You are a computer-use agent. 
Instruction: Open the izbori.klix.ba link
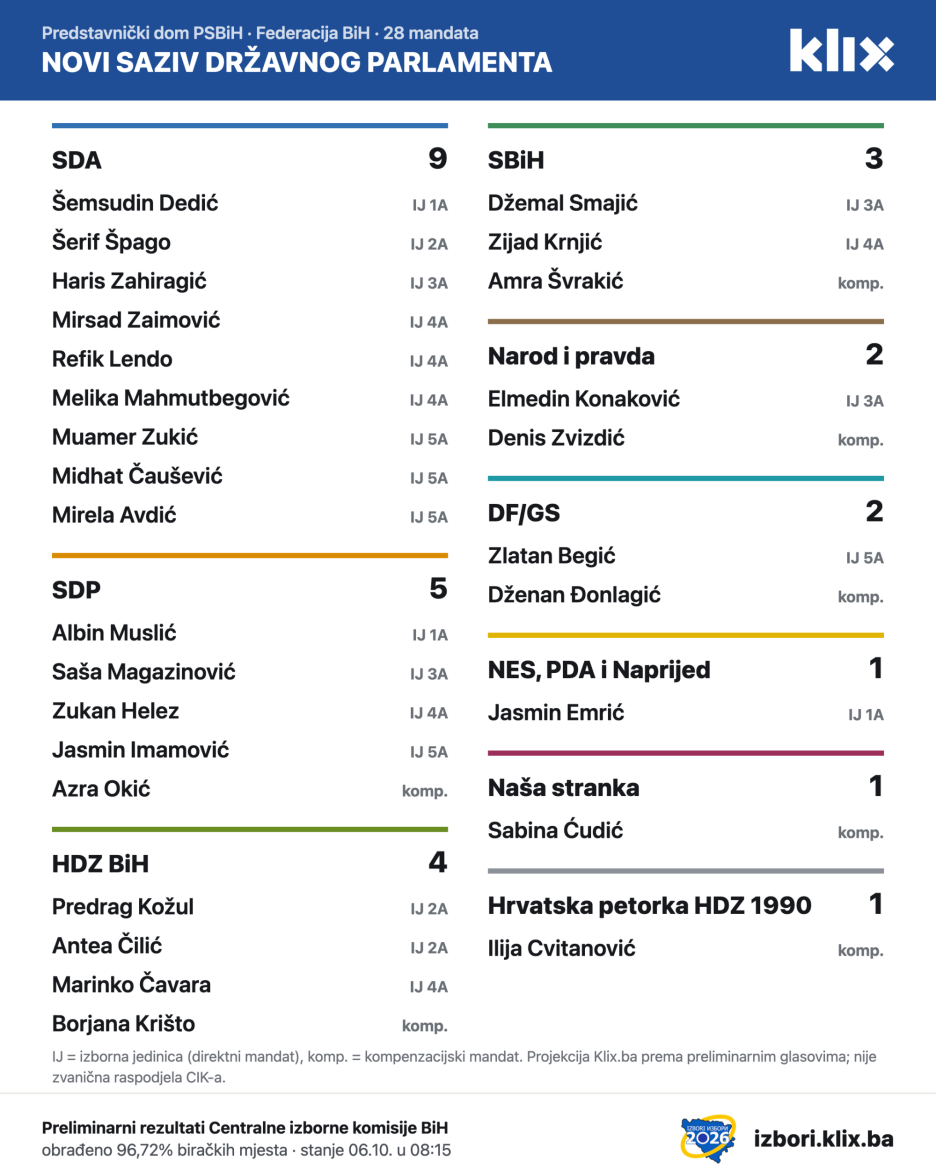(823, 1139)
